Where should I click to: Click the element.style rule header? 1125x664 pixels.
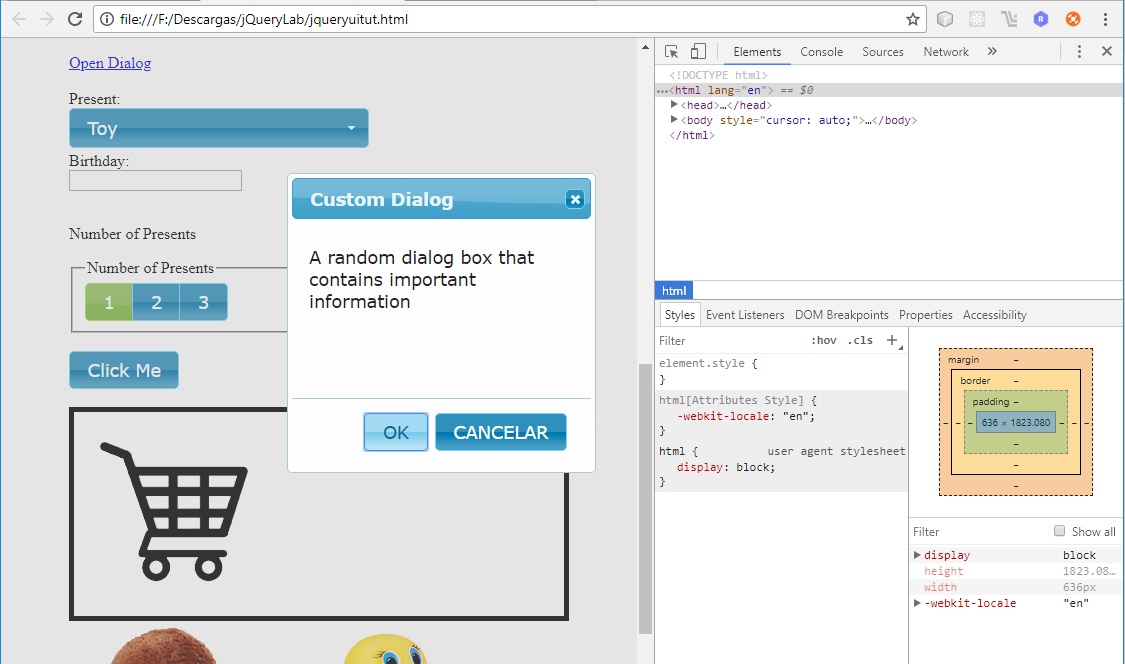709,363
